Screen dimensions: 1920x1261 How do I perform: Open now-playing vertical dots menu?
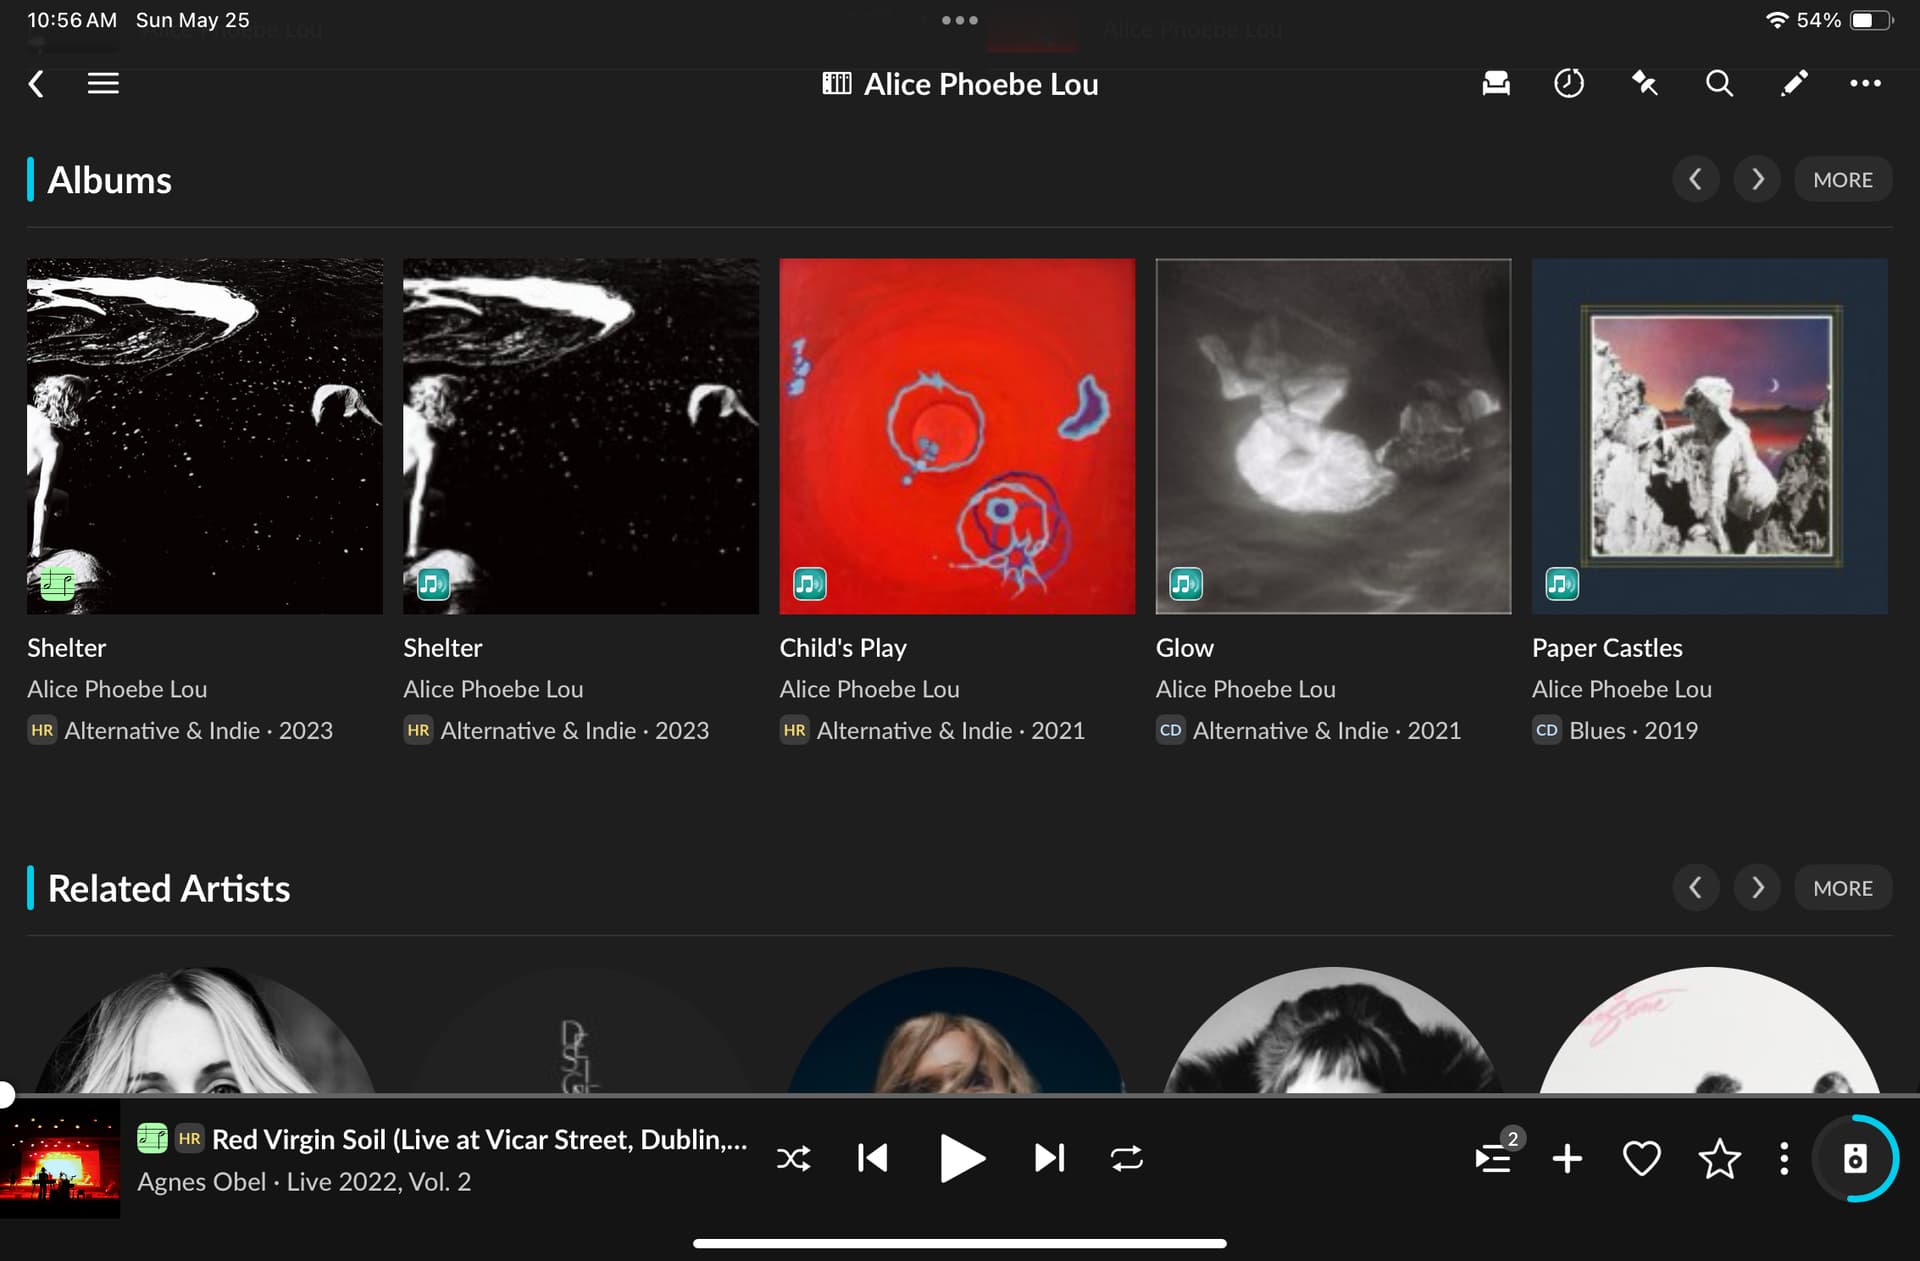click(1784, 1158)
